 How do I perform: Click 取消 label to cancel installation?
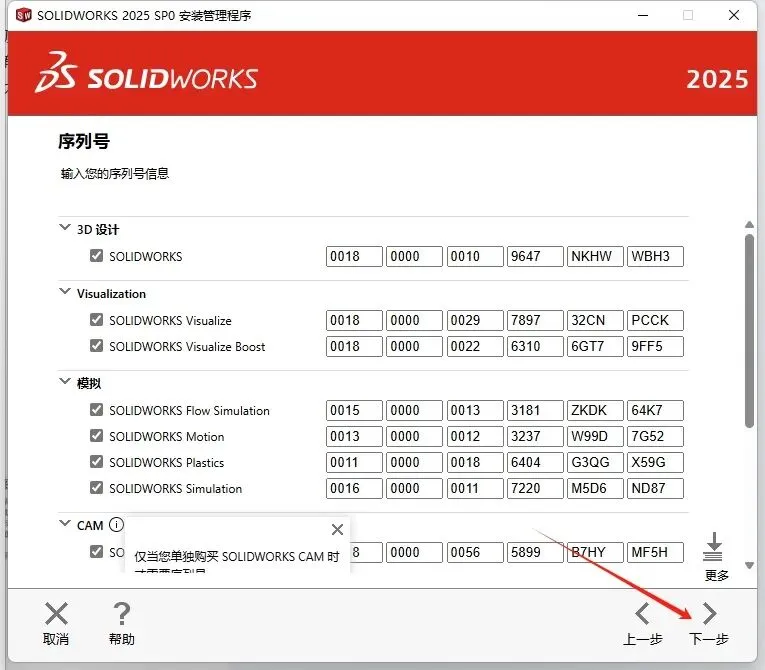click(56, 639)
